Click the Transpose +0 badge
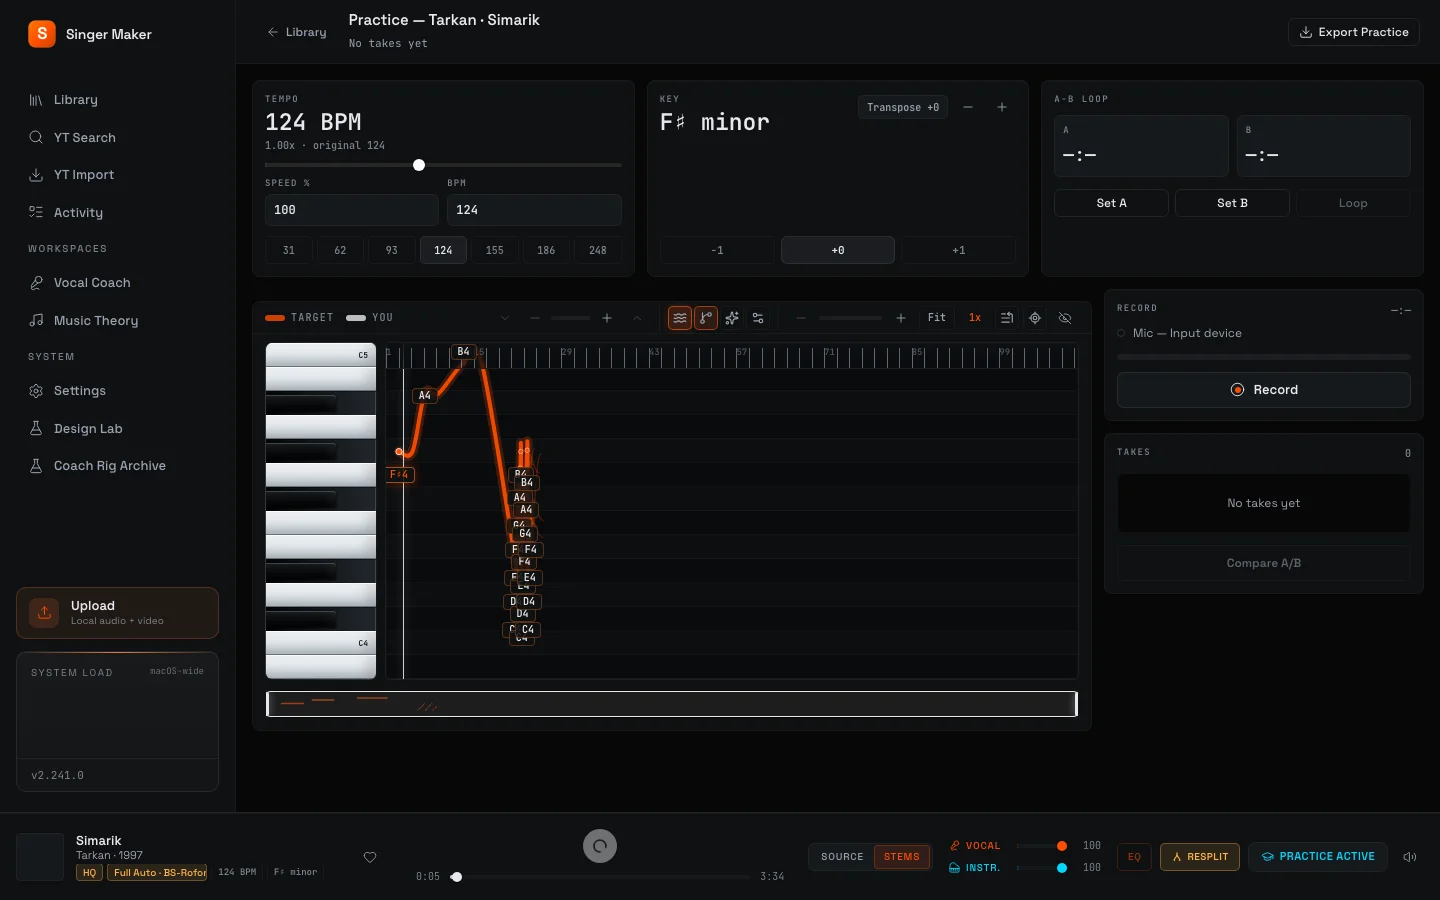The width and height of the screenshot is (1440, 900). click(903, 107)
